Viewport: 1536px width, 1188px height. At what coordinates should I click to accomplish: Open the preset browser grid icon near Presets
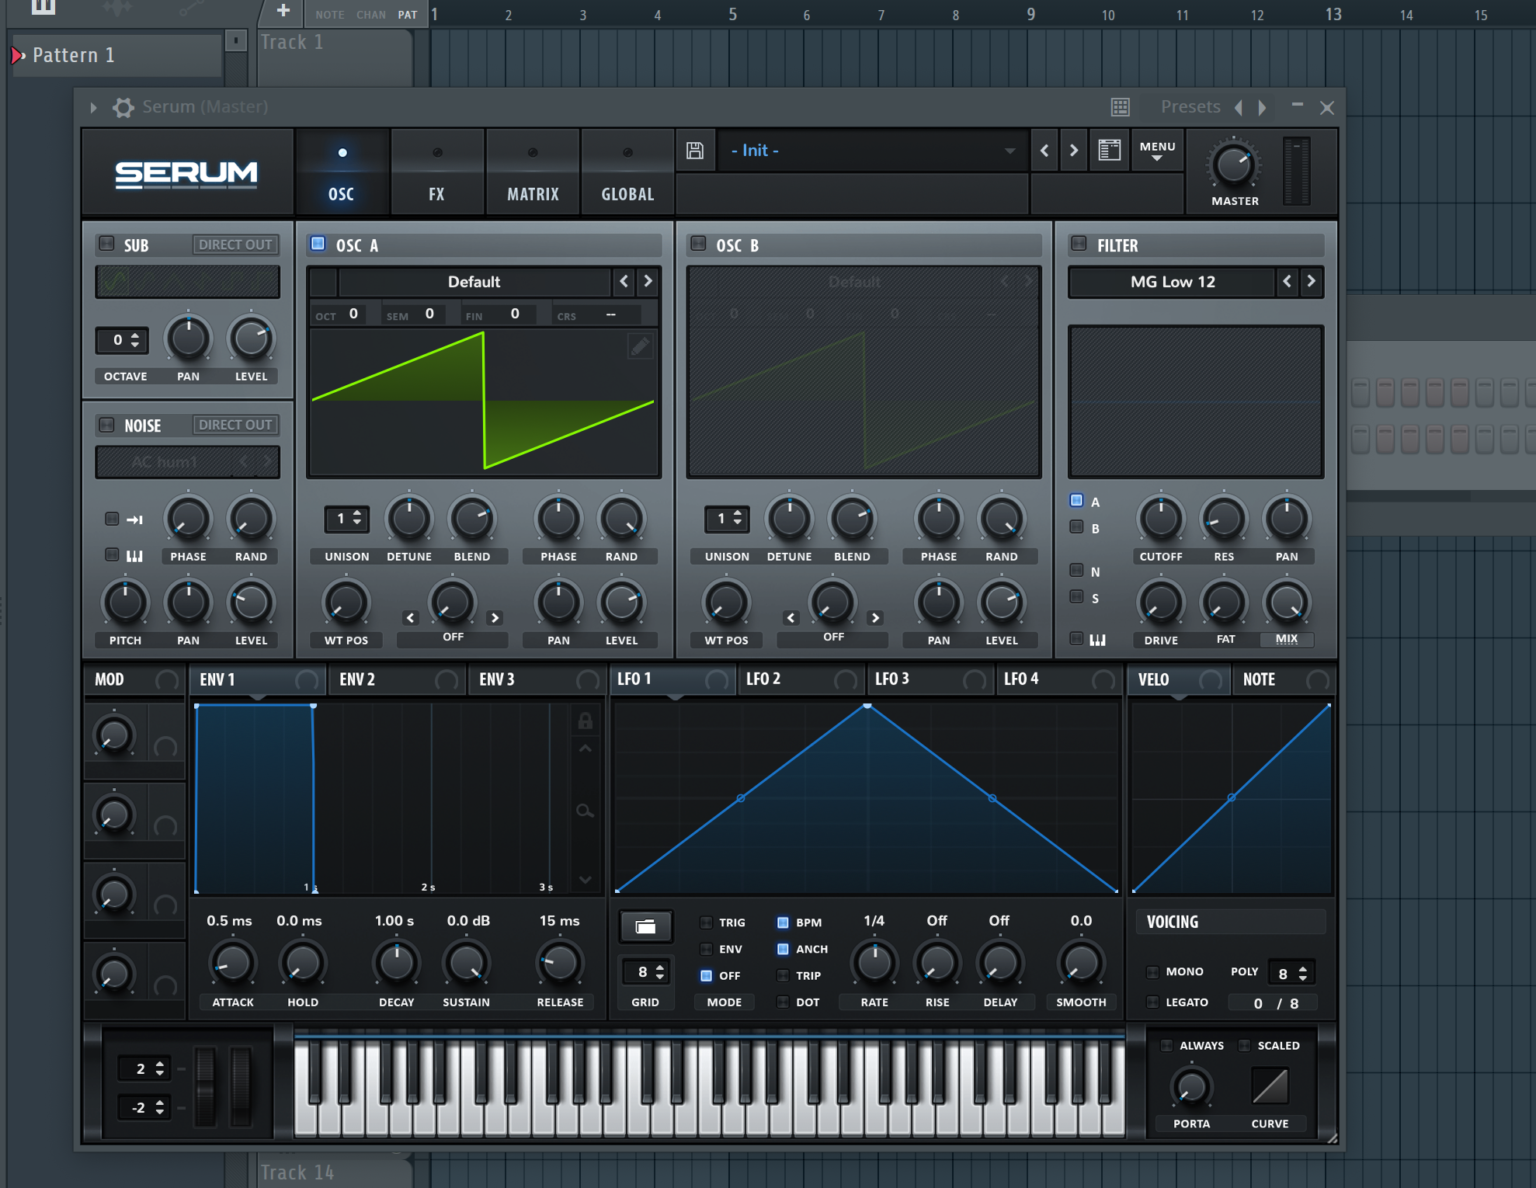click(x=1119, y=107)
